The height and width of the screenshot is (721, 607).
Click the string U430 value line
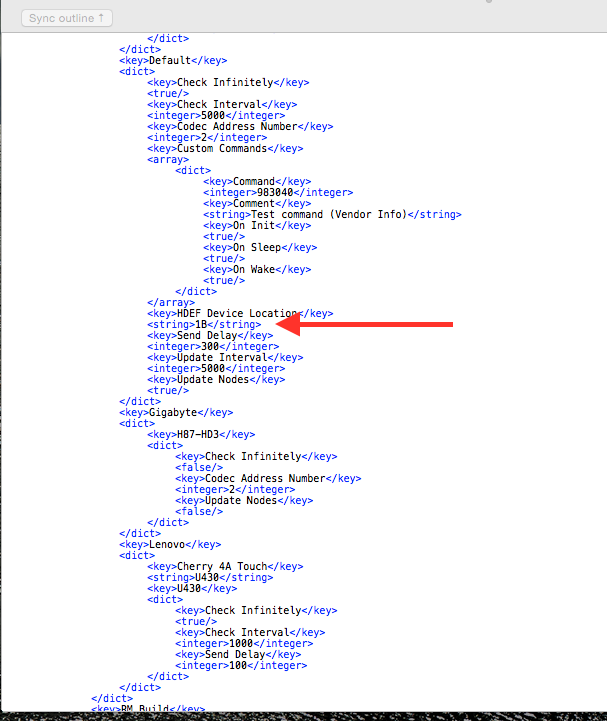pos(210,578)
